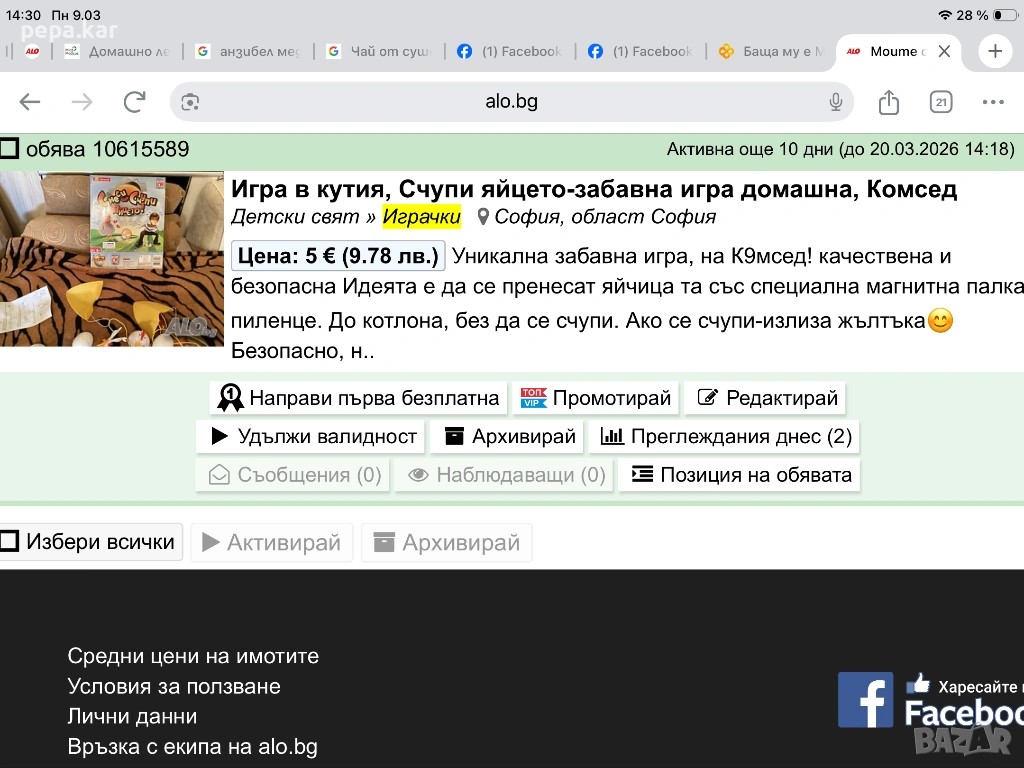This screenshot has height=768, width=1024.
Task: Tap the Wi-Fi icon in status bar
Action: [x=944, y=15]
